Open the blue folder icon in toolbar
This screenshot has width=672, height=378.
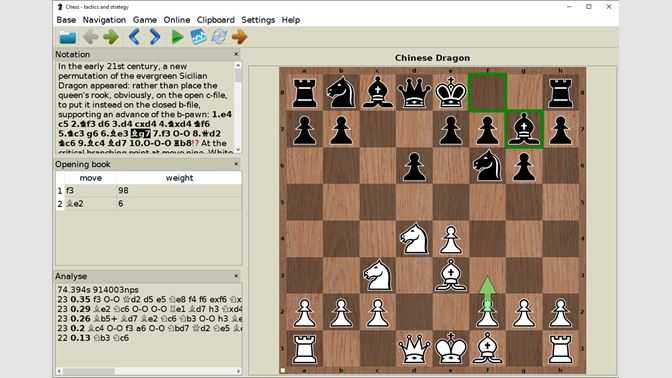click(68, 37)
